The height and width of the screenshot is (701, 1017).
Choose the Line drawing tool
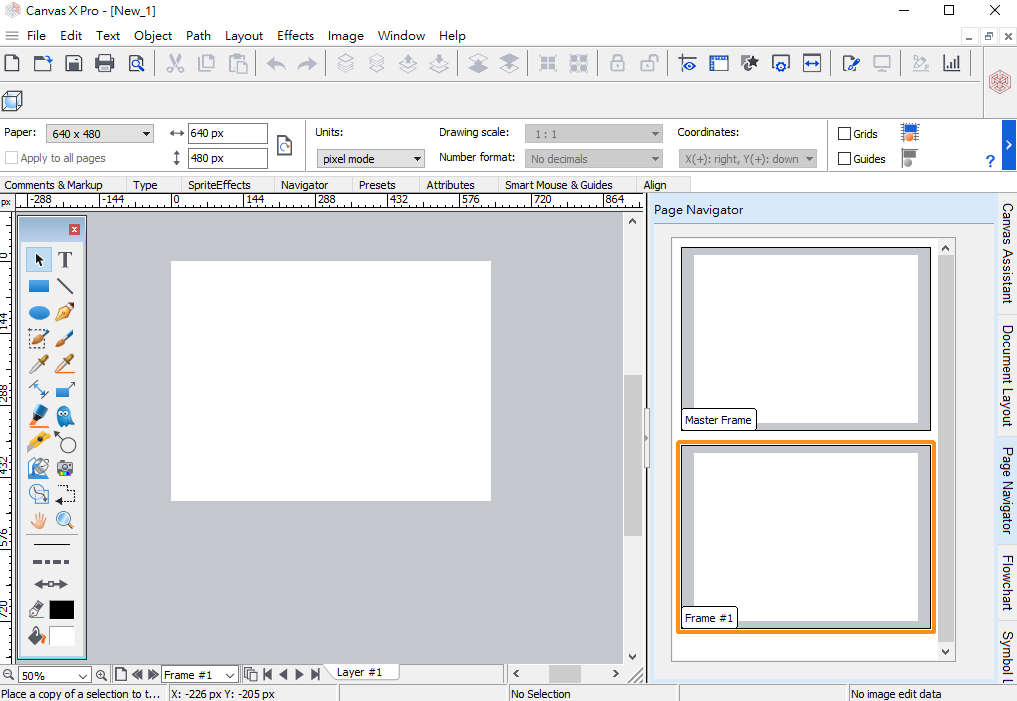coord(65,286)
